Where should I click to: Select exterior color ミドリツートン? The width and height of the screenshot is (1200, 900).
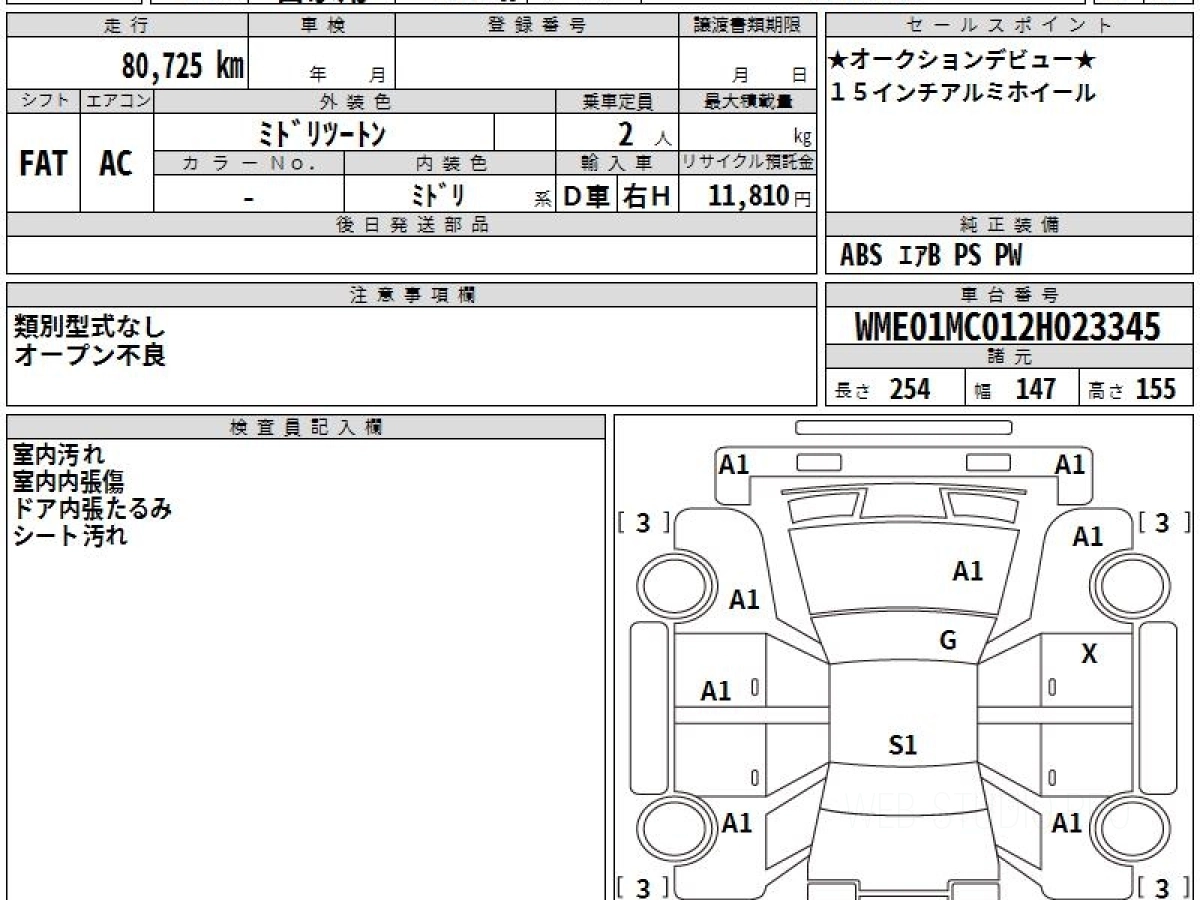click(321, 132)
